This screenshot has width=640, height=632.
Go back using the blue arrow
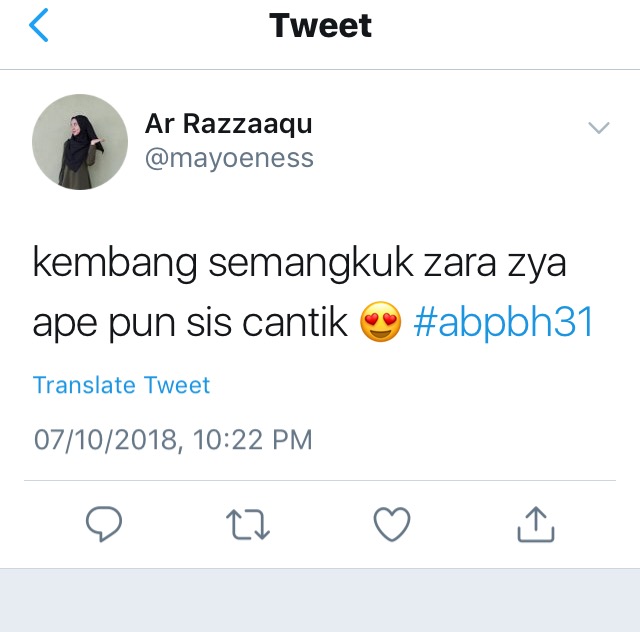39,25
